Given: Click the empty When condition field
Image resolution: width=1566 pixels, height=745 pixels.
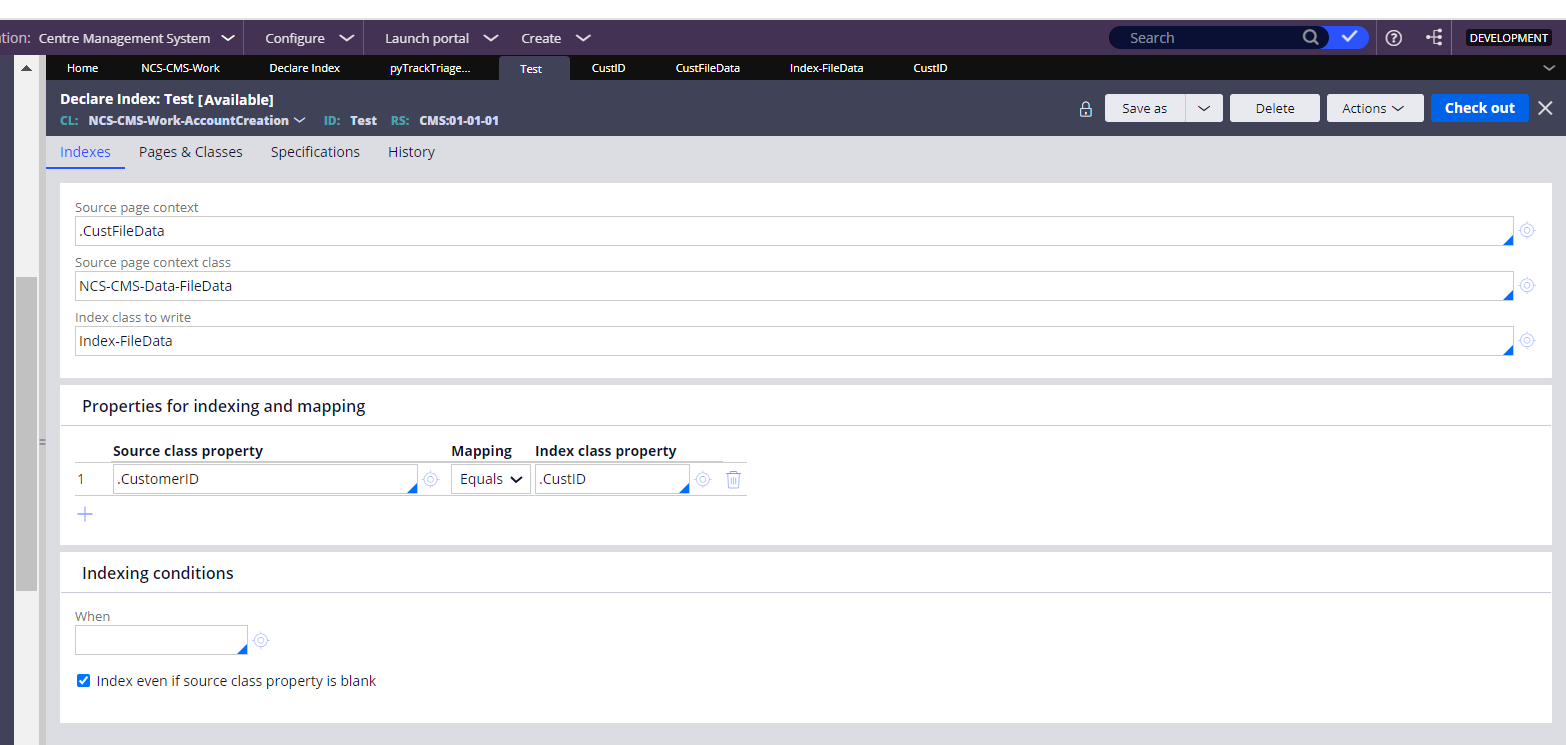Looking at the screenshot, I should tap(161, 640).
